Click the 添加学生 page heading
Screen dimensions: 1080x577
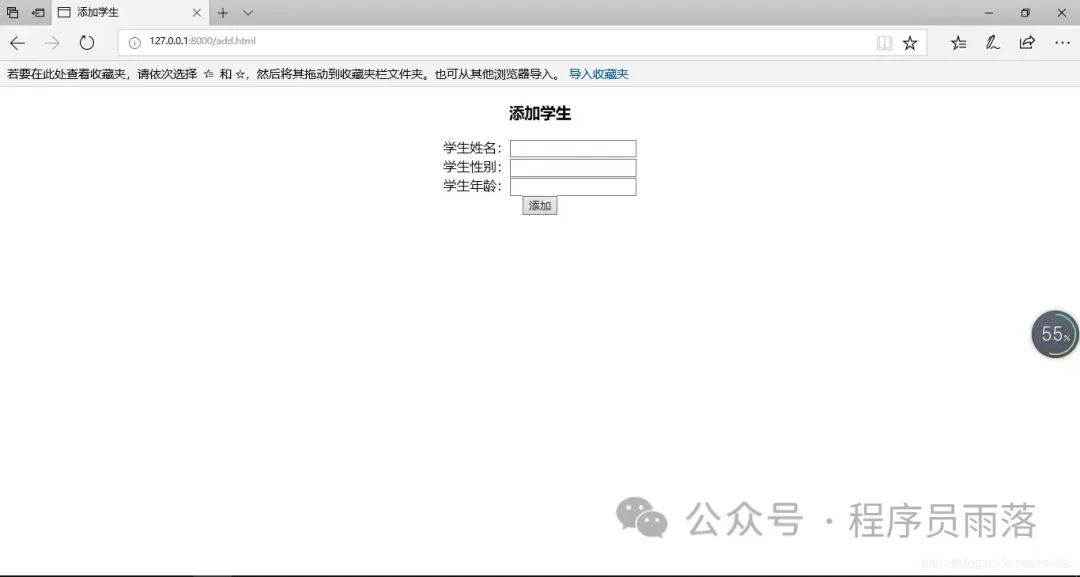pos(540,114)
